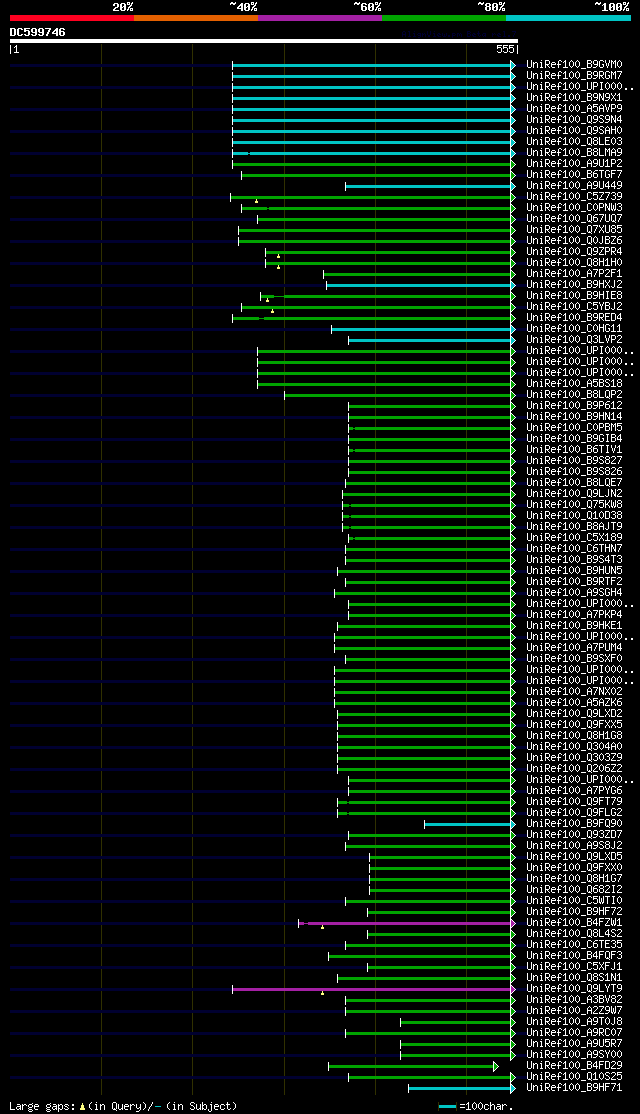The width and height of the screenshot is (640, 1114).
Task: Click the UniRef100_Q682I2 label
Action: [575, 891]
